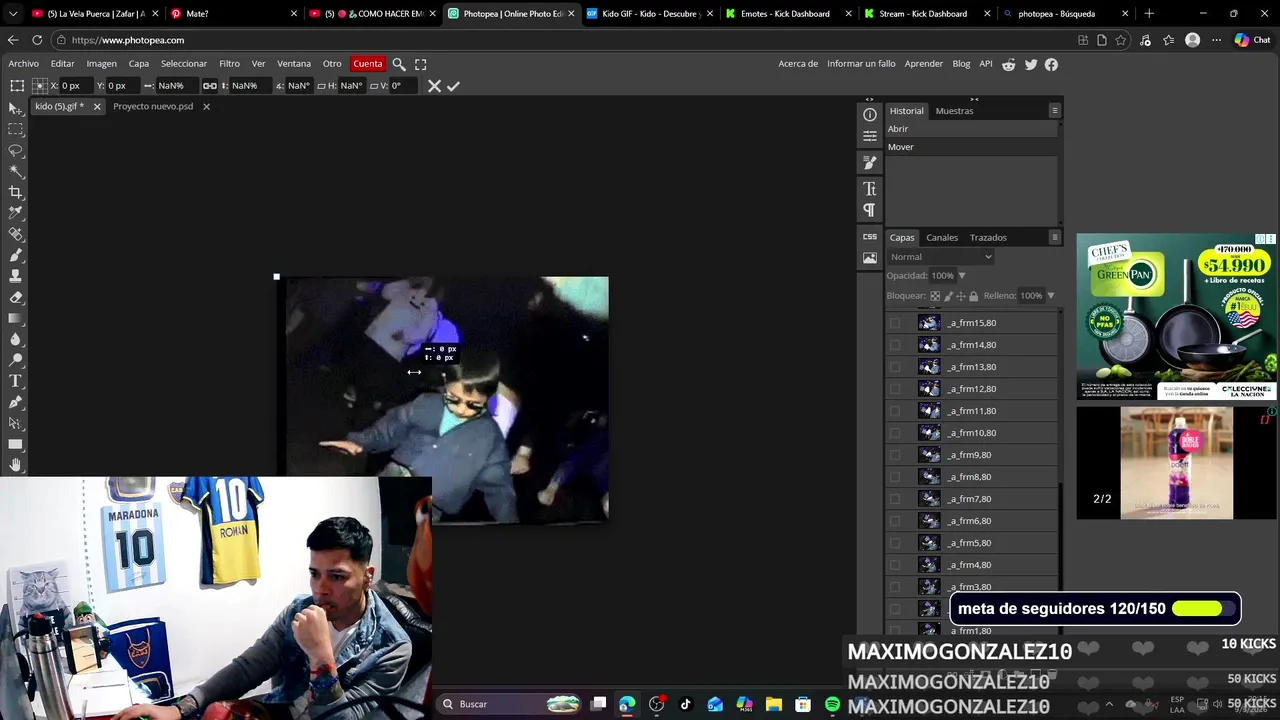1280x720 pixels.
Task: Select the Rectangle shape tool
Action: point(15,444)
